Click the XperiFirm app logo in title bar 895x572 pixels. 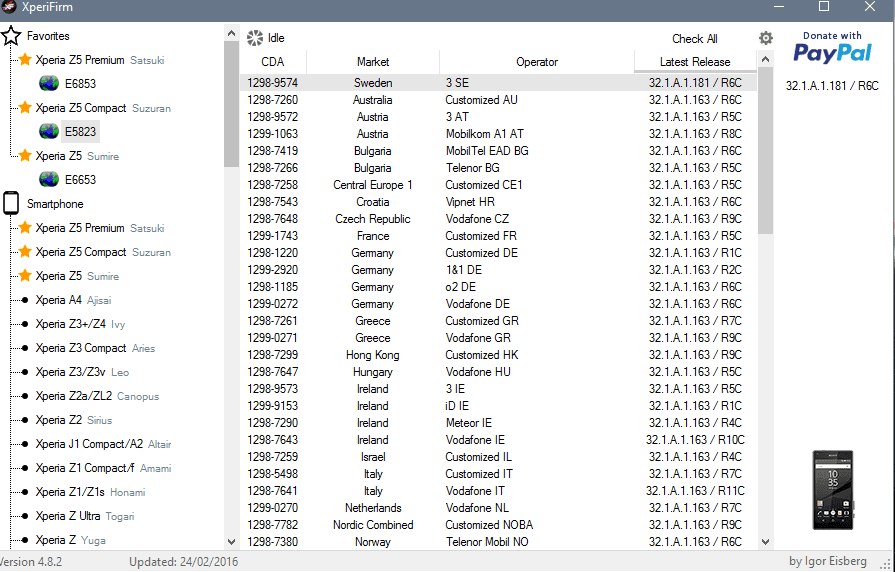tap(9, 7)
